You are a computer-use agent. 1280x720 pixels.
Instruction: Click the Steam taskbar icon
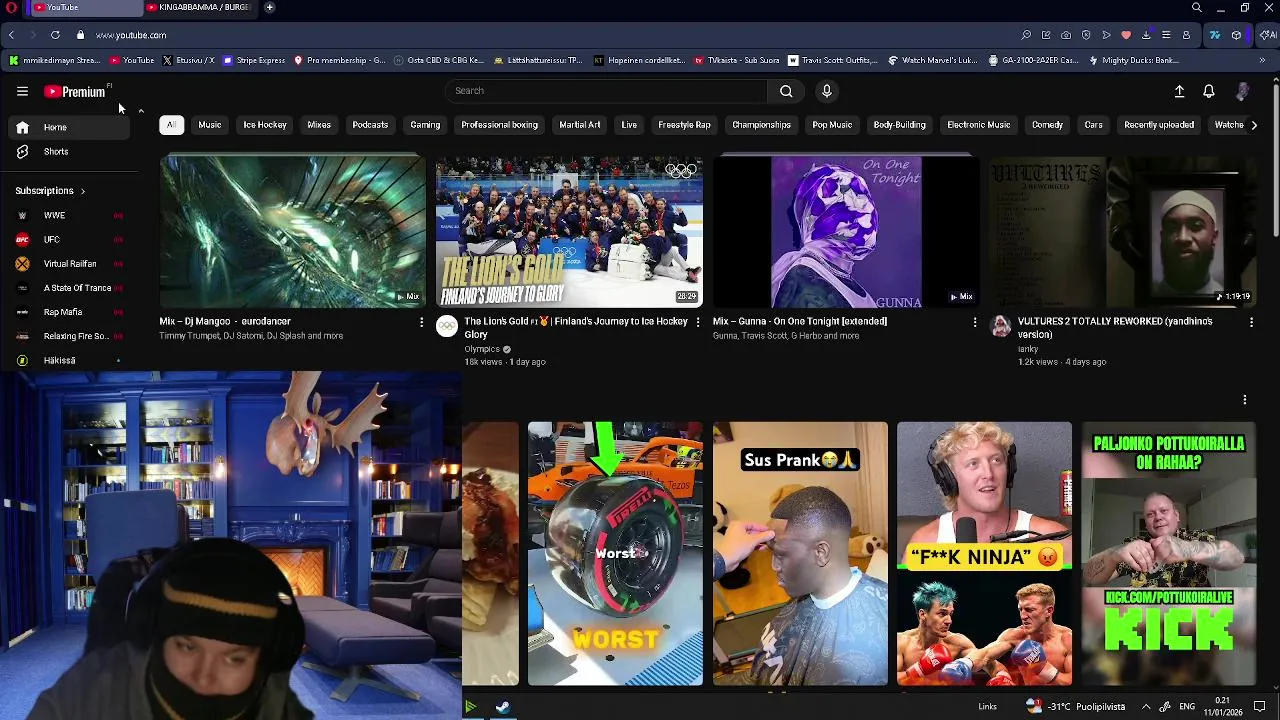(502, 707)
